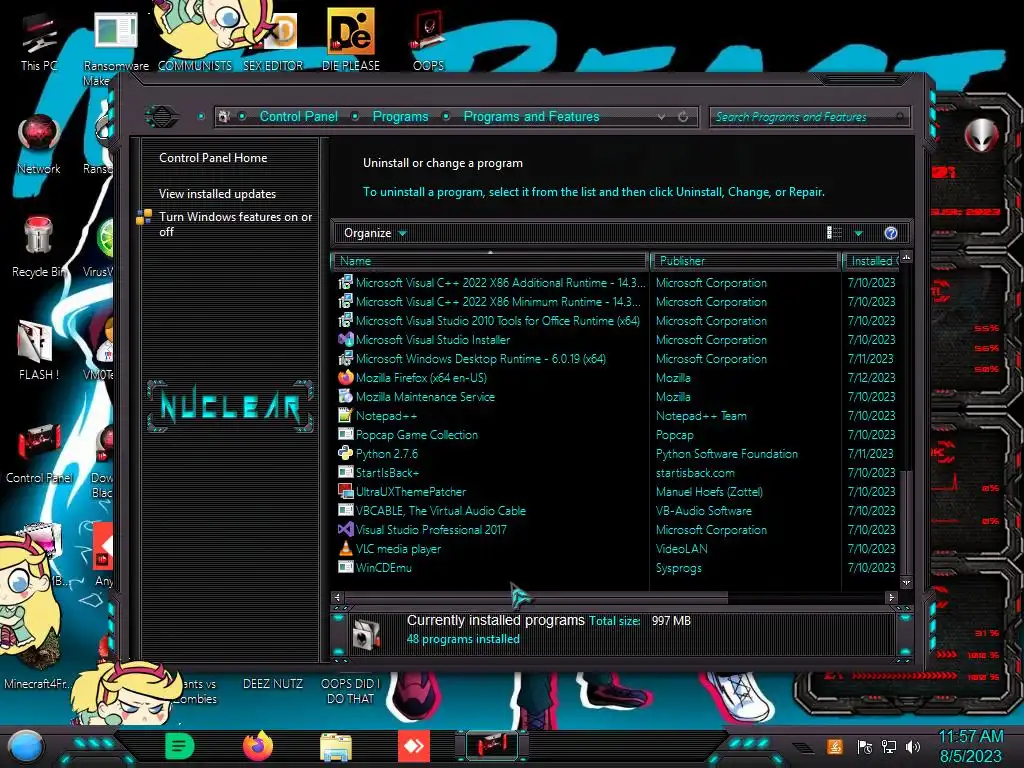Open the FLASH ! desktop shortcut
Viewport: 1024px width, 768px height.
(39, 349)
